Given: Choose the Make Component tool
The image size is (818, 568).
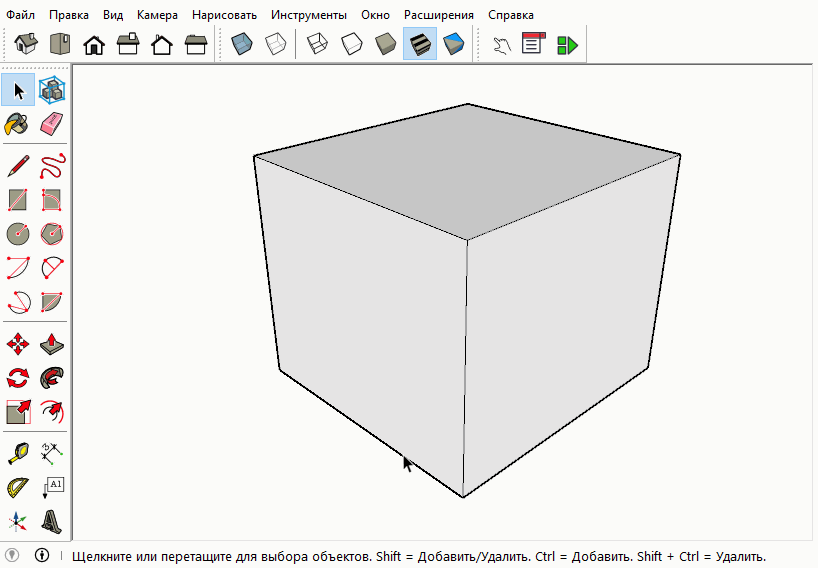Looking at the screenshot, I should [52, 90].
